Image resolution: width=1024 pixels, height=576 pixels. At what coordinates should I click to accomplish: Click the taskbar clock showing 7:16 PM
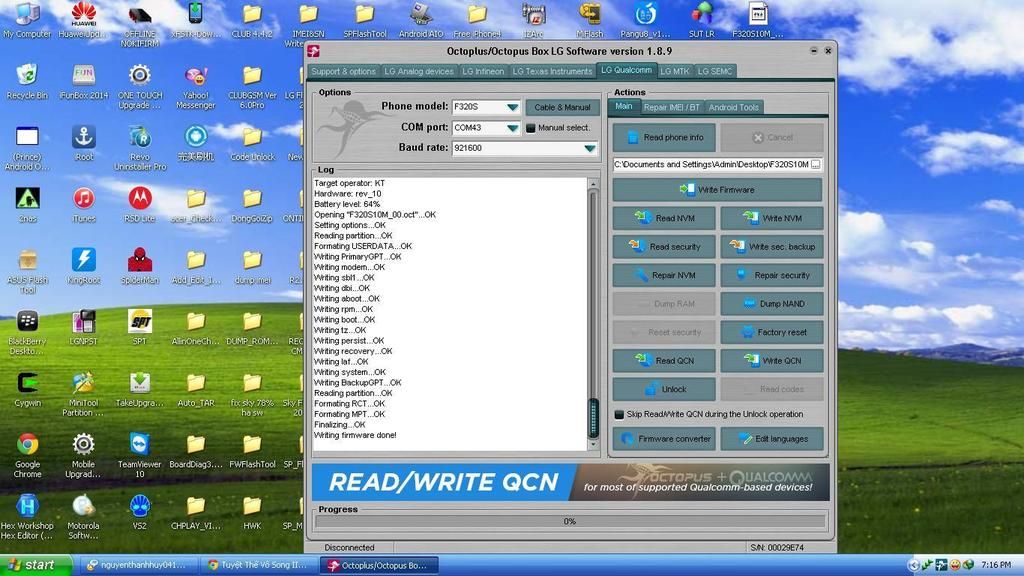pos(996,564)
